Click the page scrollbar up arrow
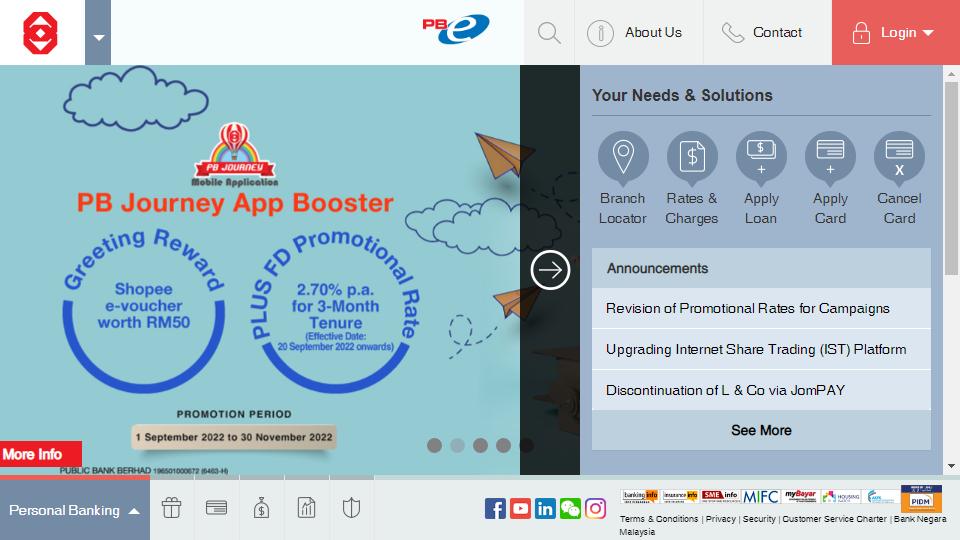960x540 pixels. point(951,73)
